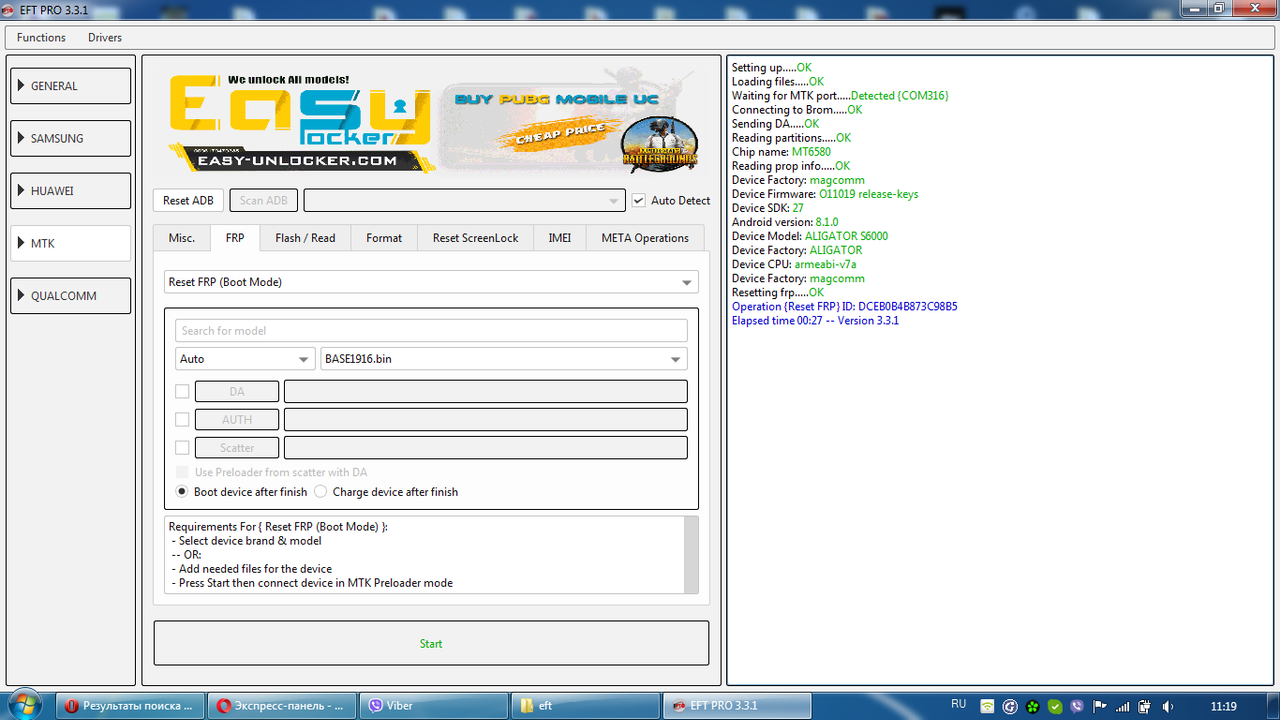Select Boot device after finish option
This screenshot has height=720, width=1280.
click(x=182, y=491)
